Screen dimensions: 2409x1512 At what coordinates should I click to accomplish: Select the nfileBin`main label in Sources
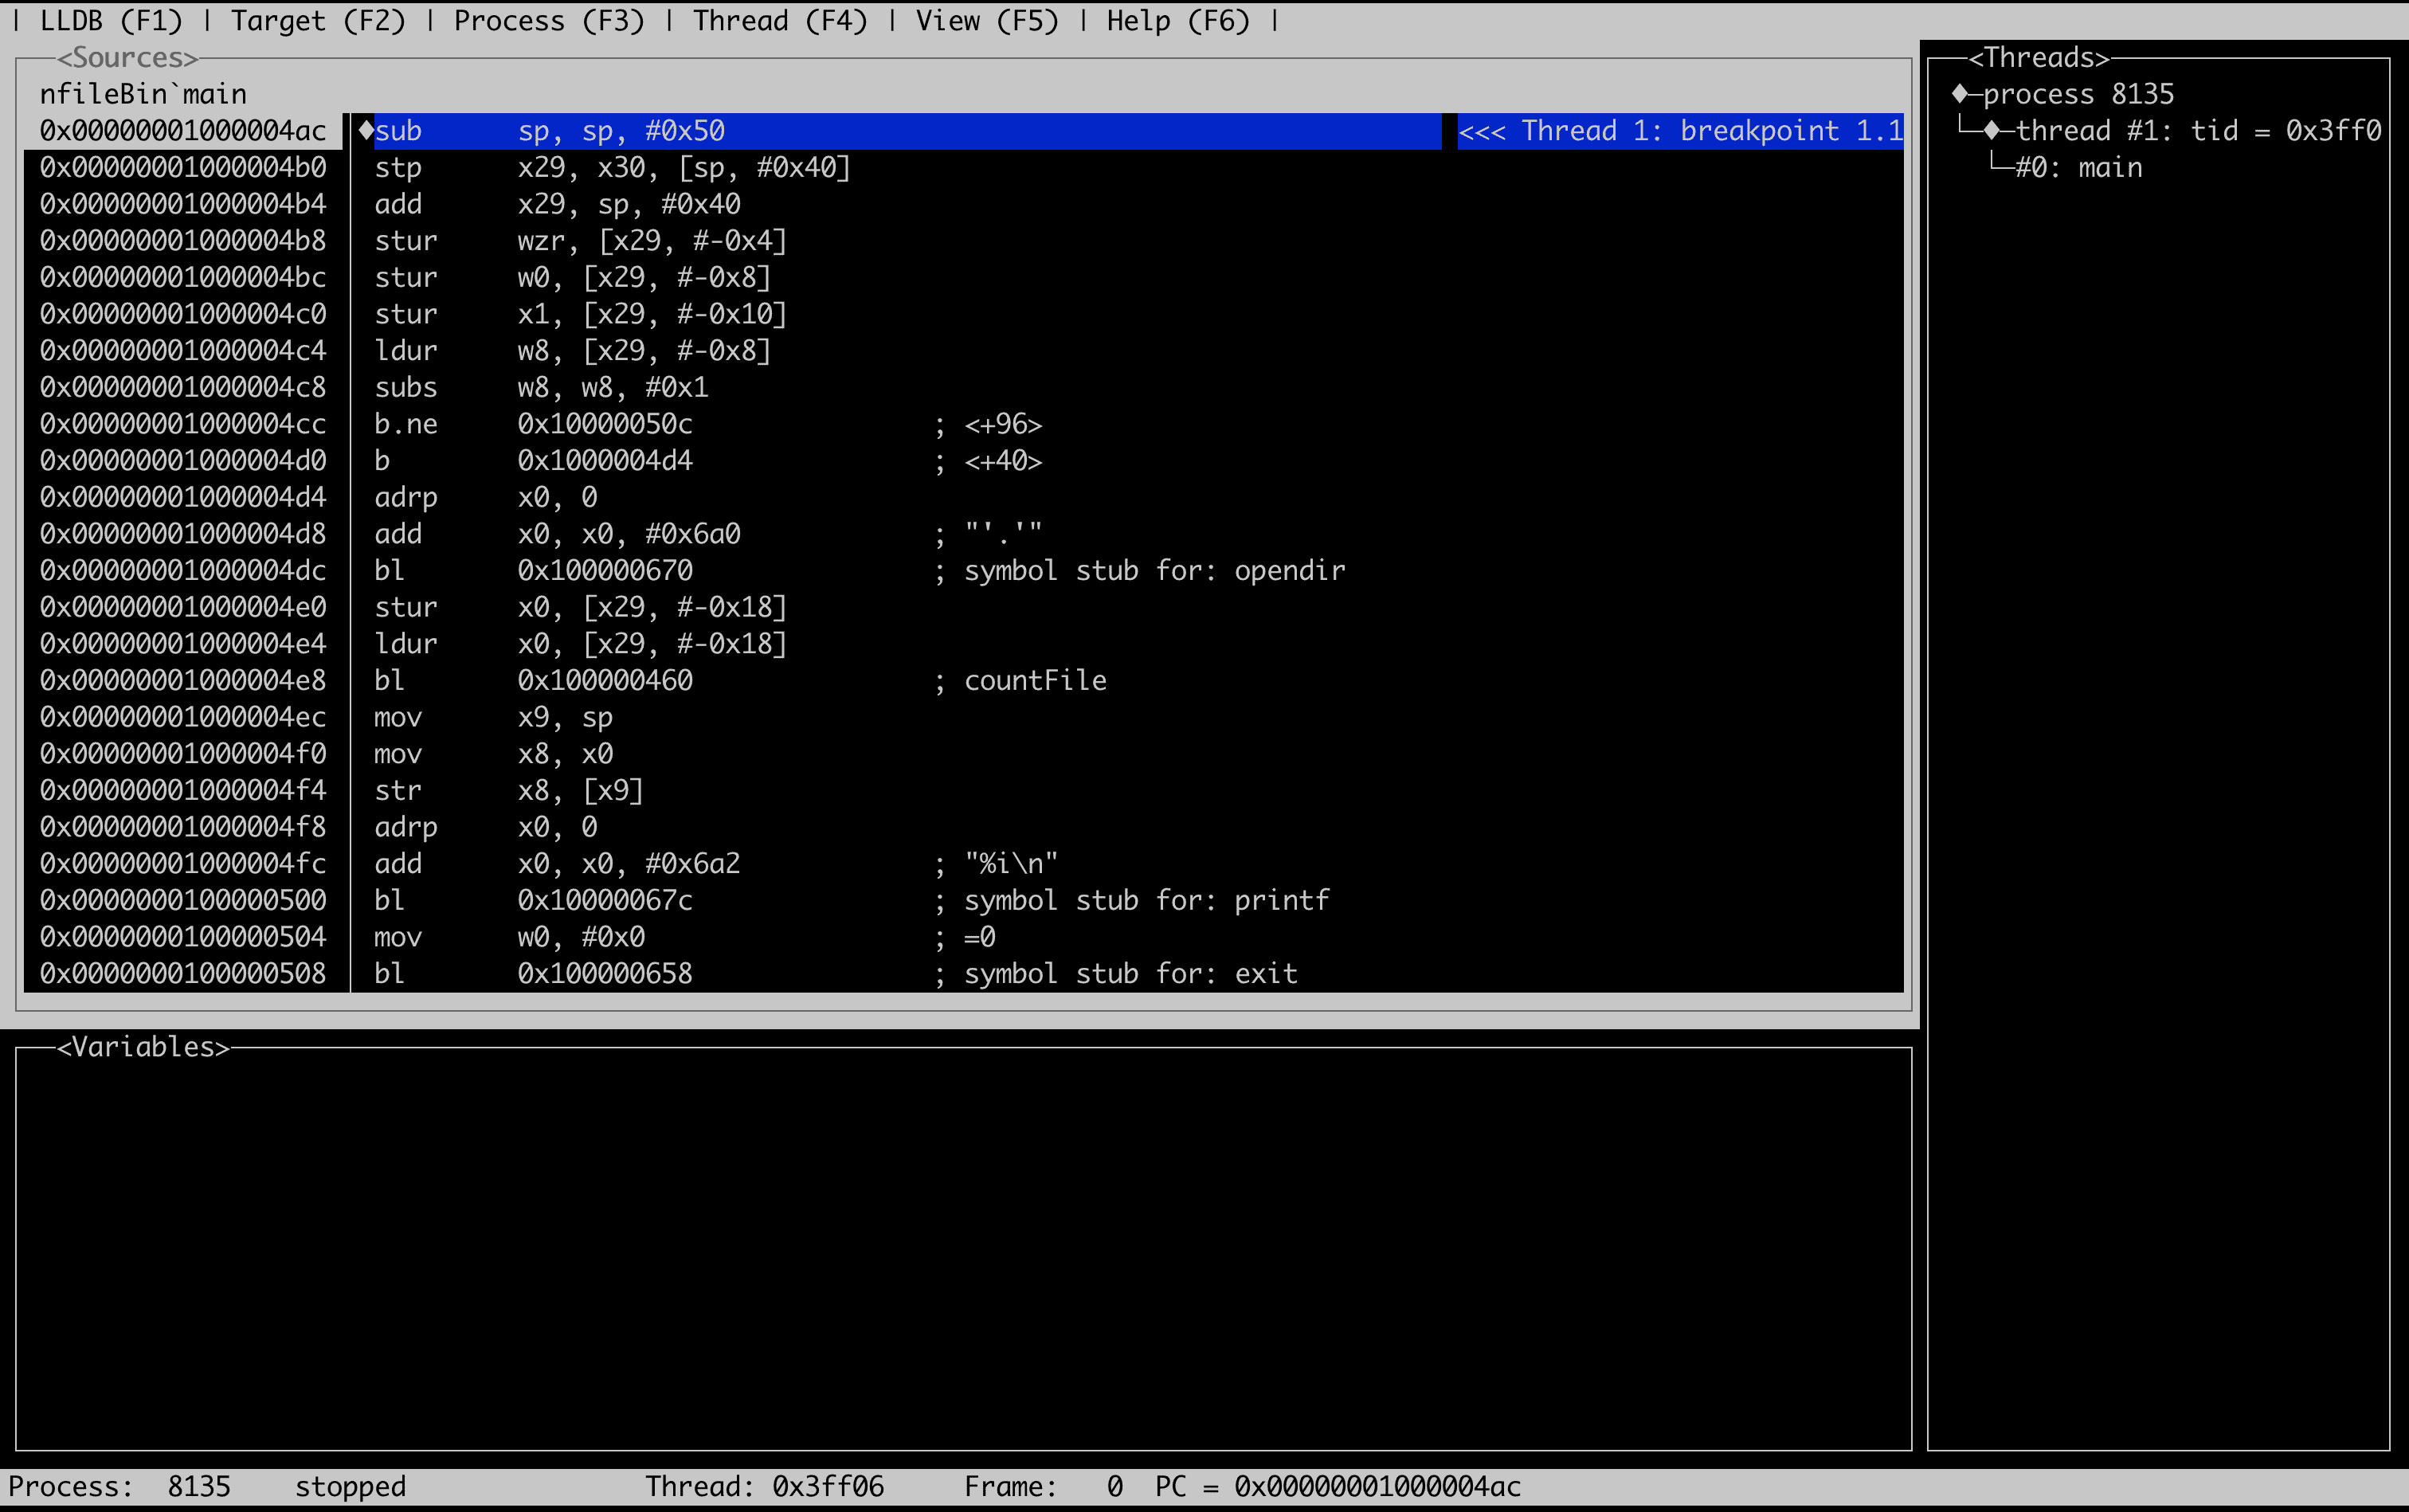coord(143,93)
